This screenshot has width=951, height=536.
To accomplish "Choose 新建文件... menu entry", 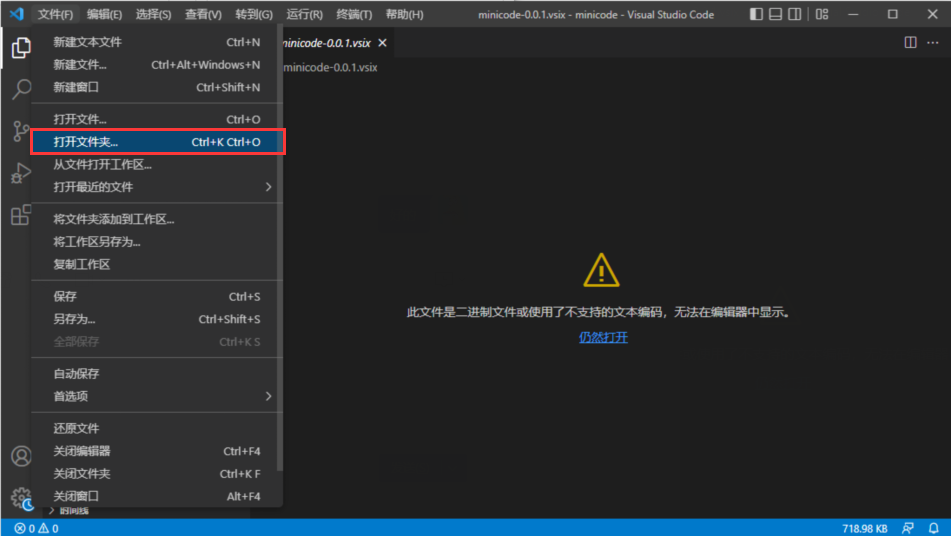I will pos(156,64).
